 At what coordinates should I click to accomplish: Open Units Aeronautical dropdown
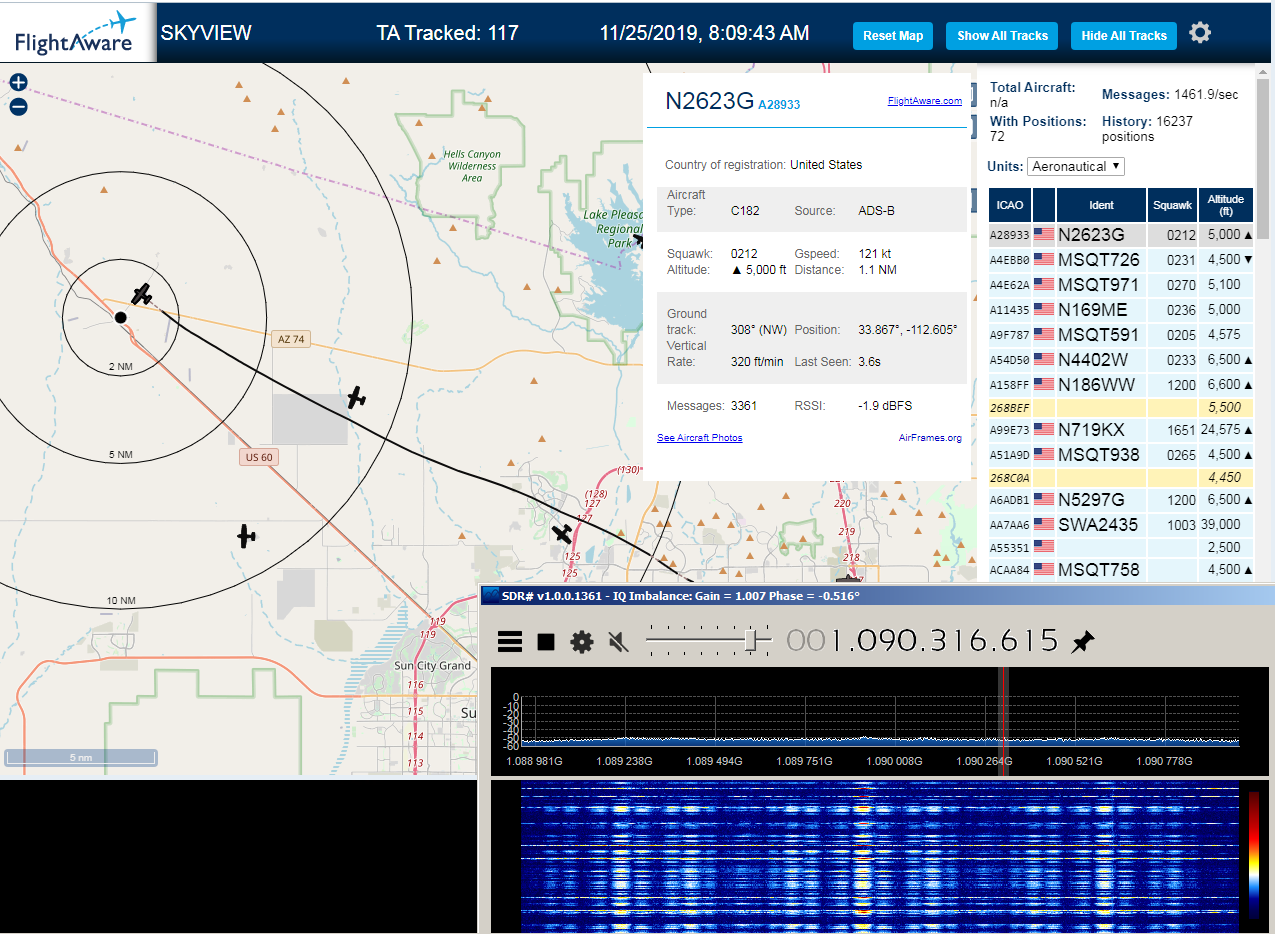[x=1076, y=166]
